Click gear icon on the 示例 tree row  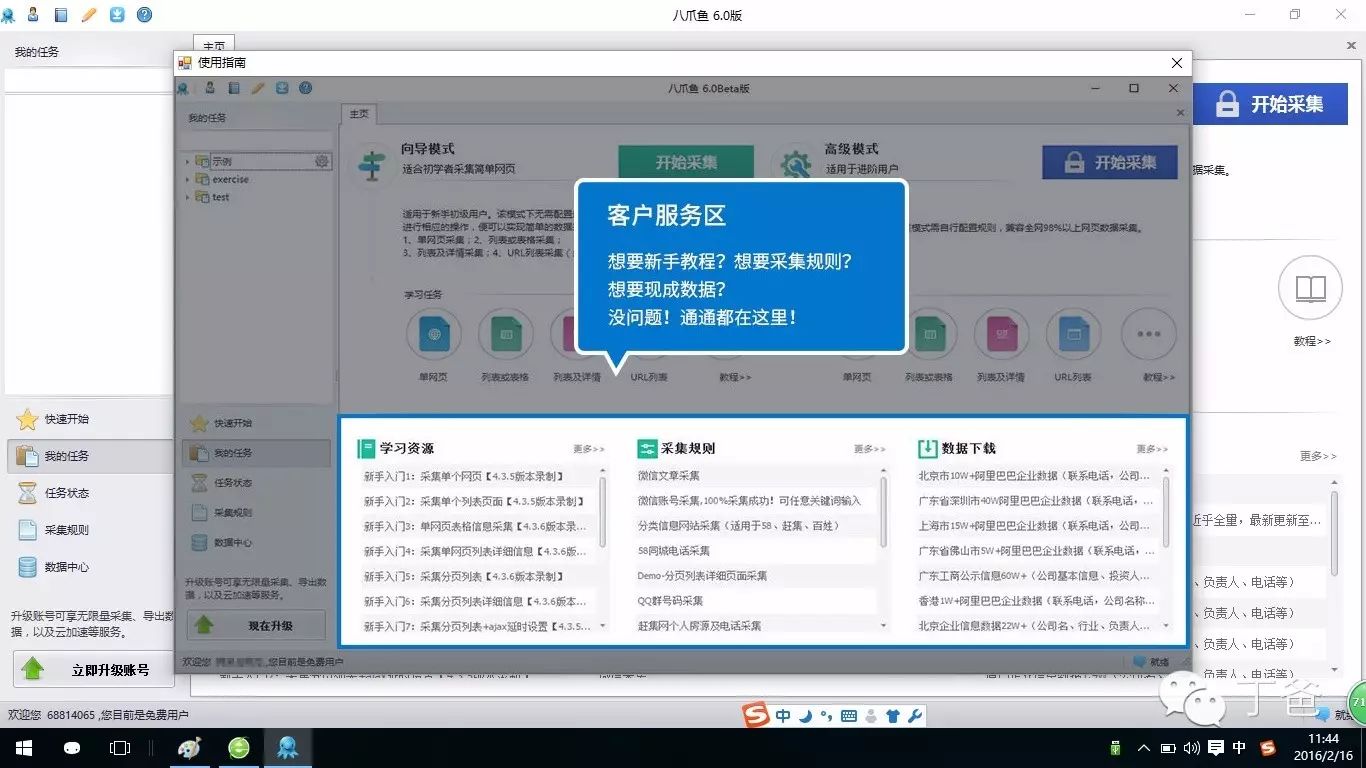point(321,161)
